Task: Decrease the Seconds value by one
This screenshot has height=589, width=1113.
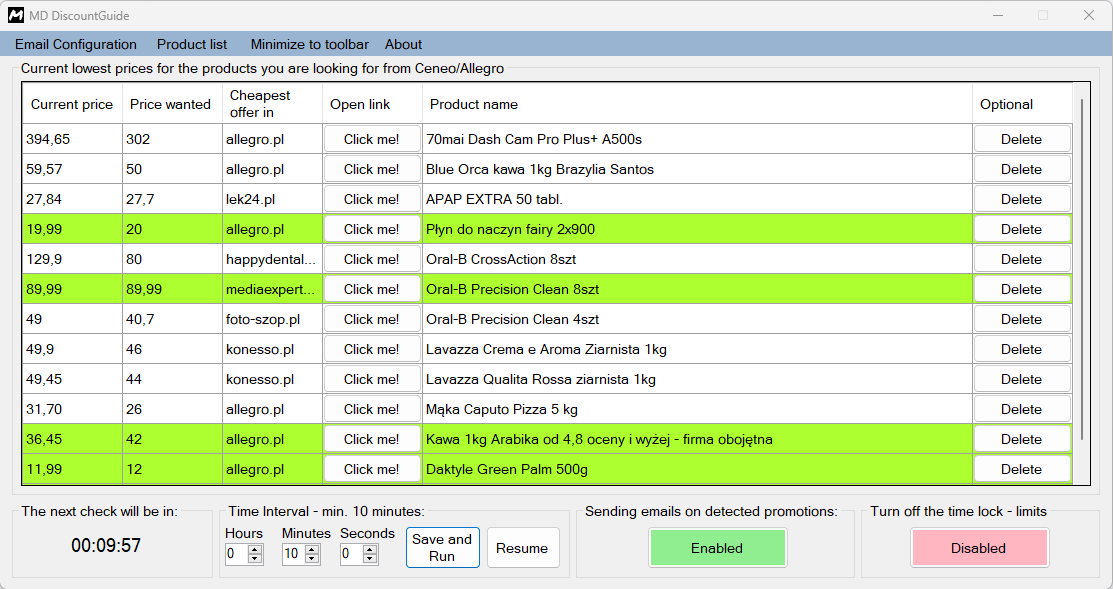Action: (370, 558)
